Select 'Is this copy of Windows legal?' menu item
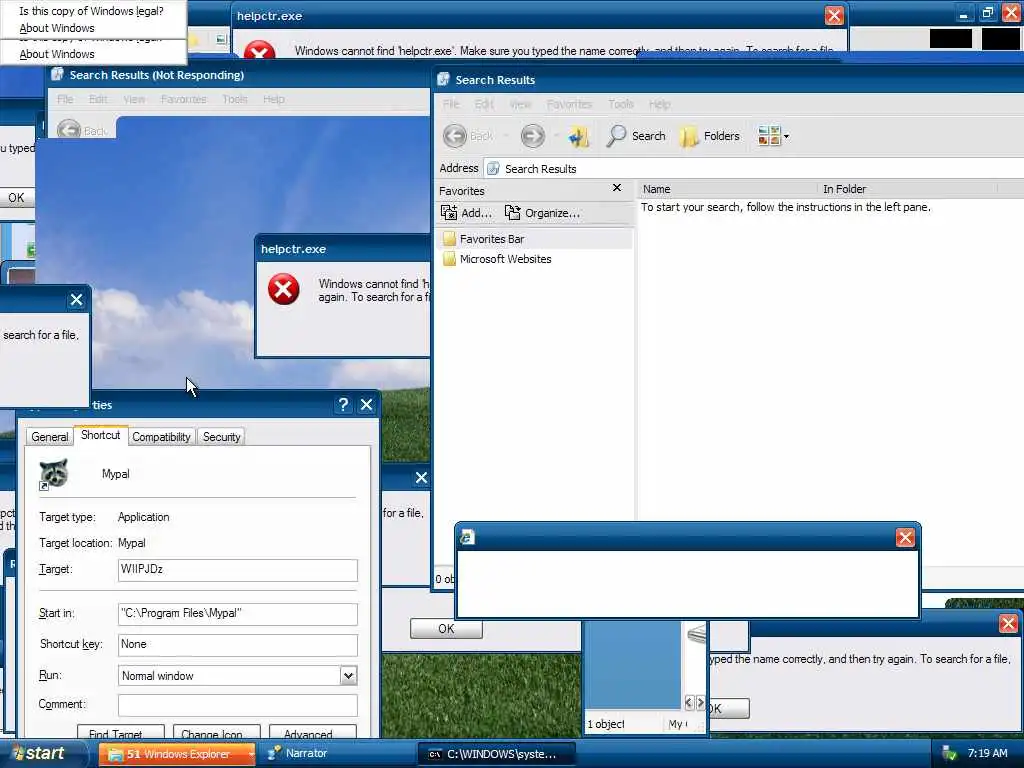Image resolution: width=1024 pixels, height=768 pixels. coord(91,11)
